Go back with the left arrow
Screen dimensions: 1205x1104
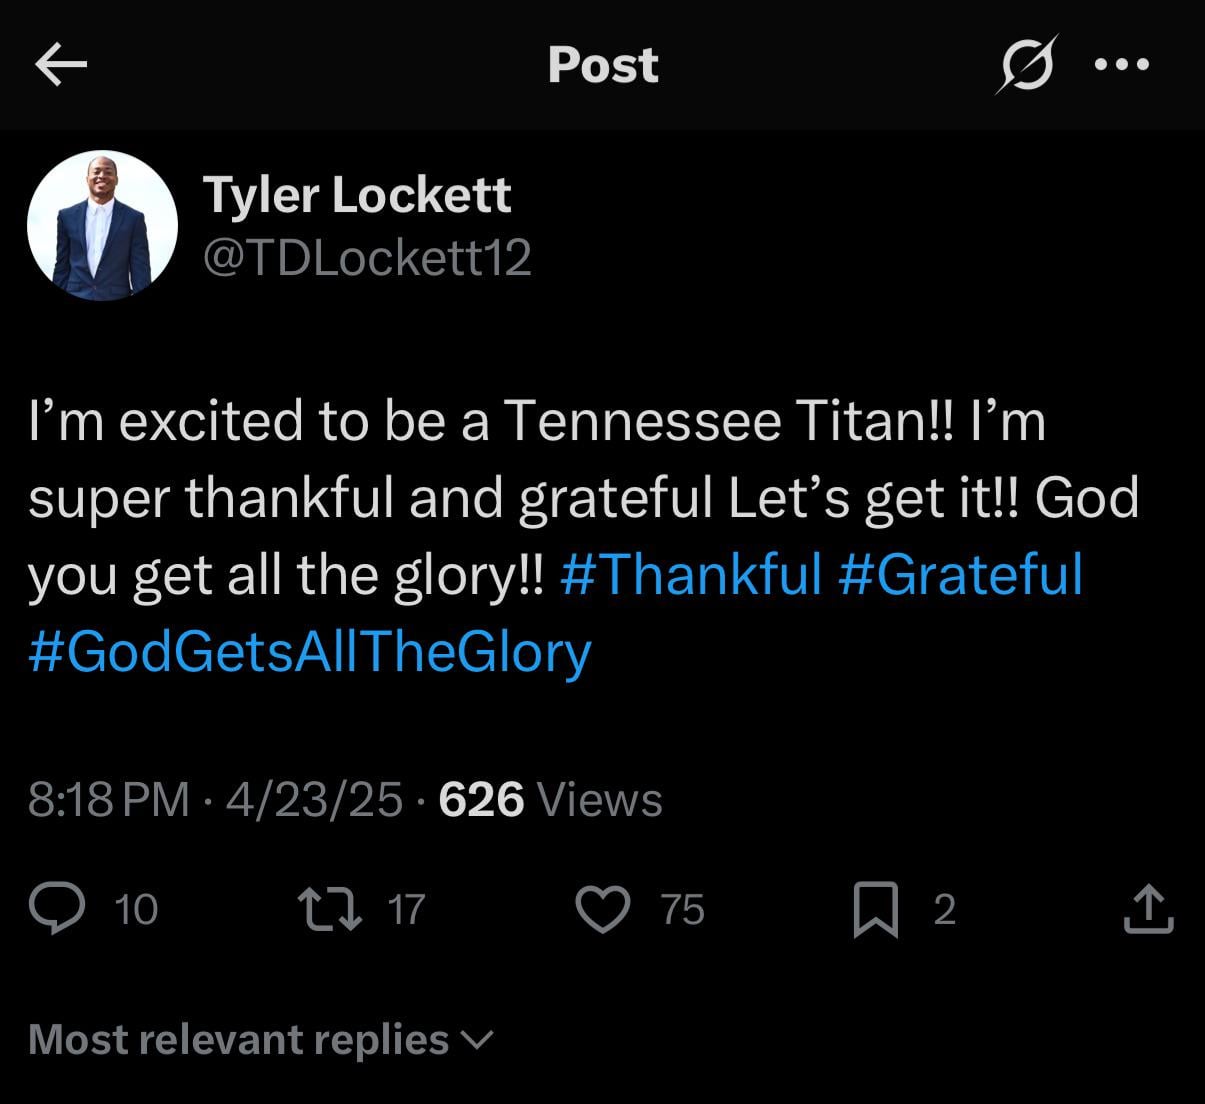point(61,66)
